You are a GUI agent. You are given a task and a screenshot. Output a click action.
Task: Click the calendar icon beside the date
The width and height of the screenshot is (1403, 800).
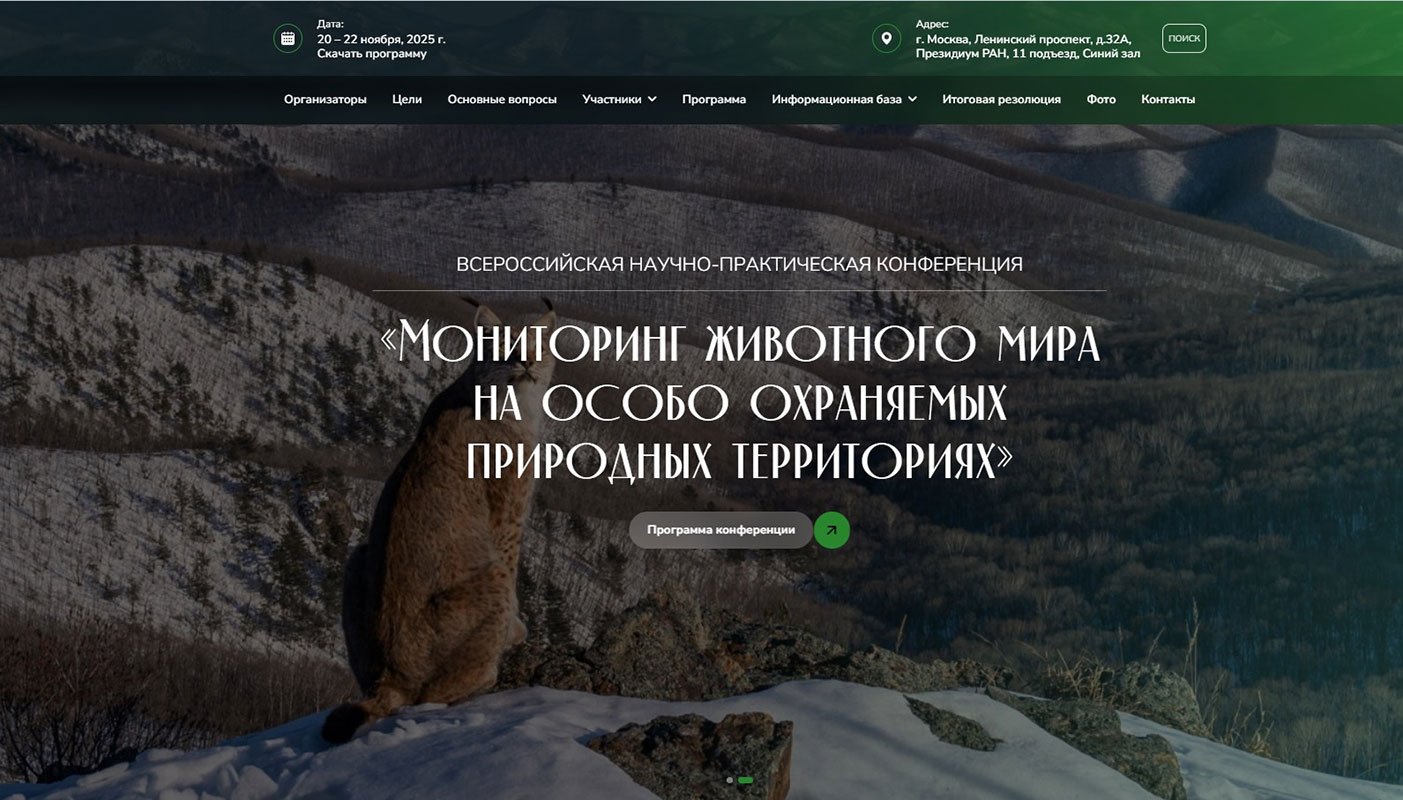point(288,39)
